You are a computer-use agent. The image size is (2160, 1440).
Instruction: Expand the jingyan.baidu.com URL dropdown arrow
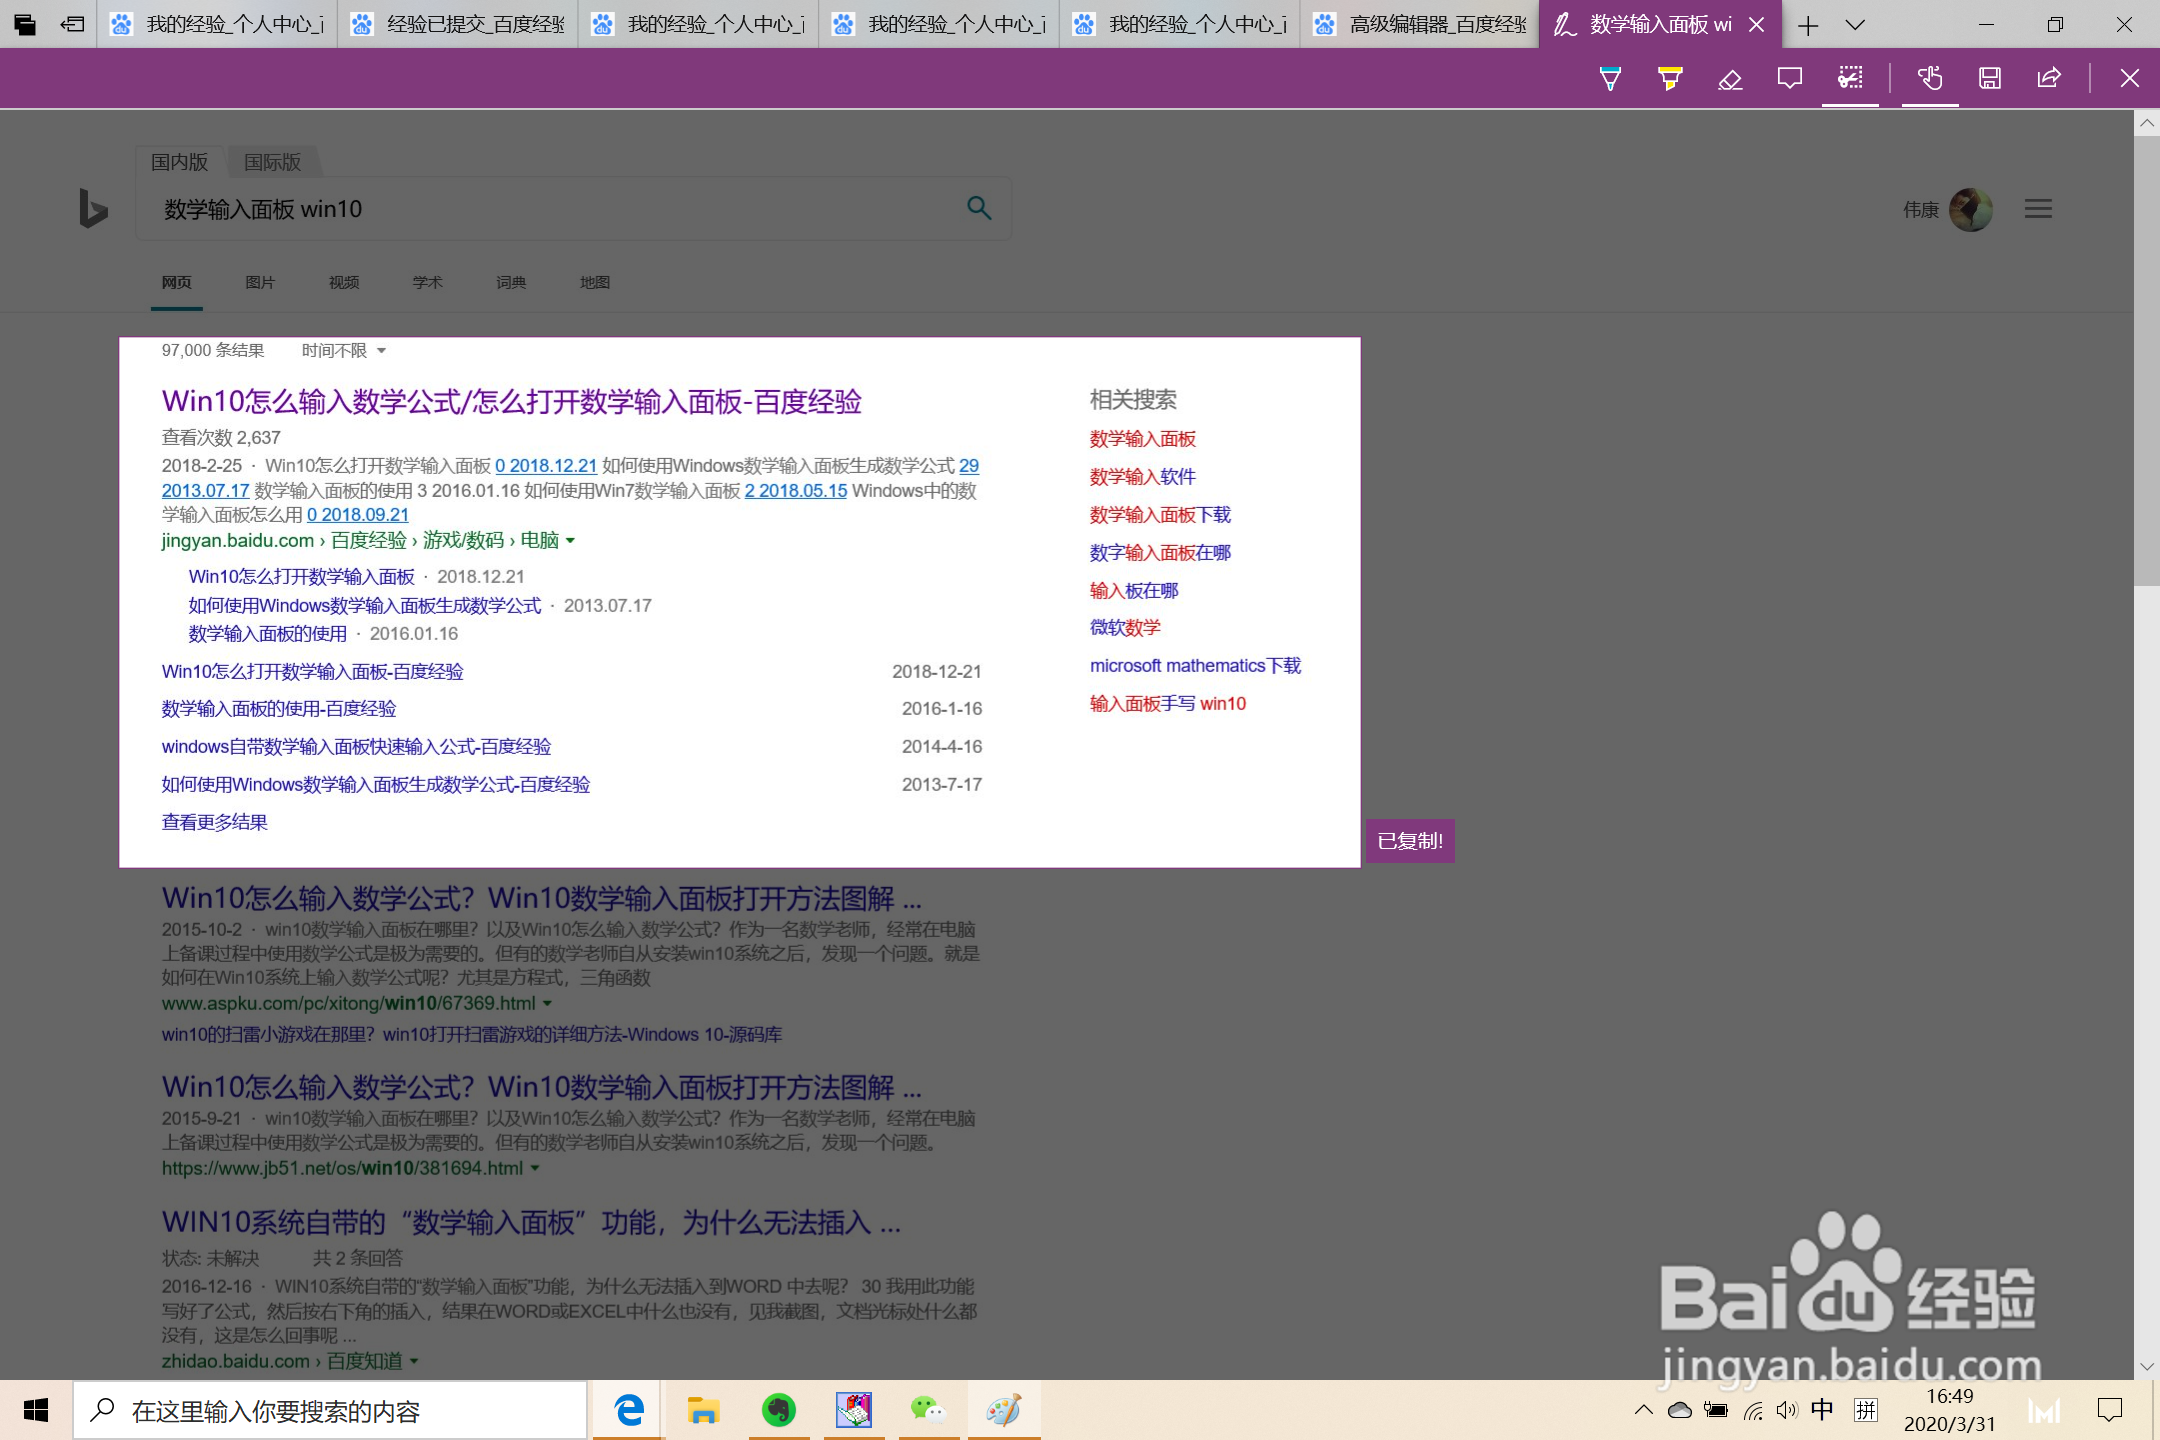(x=570, y=541)
